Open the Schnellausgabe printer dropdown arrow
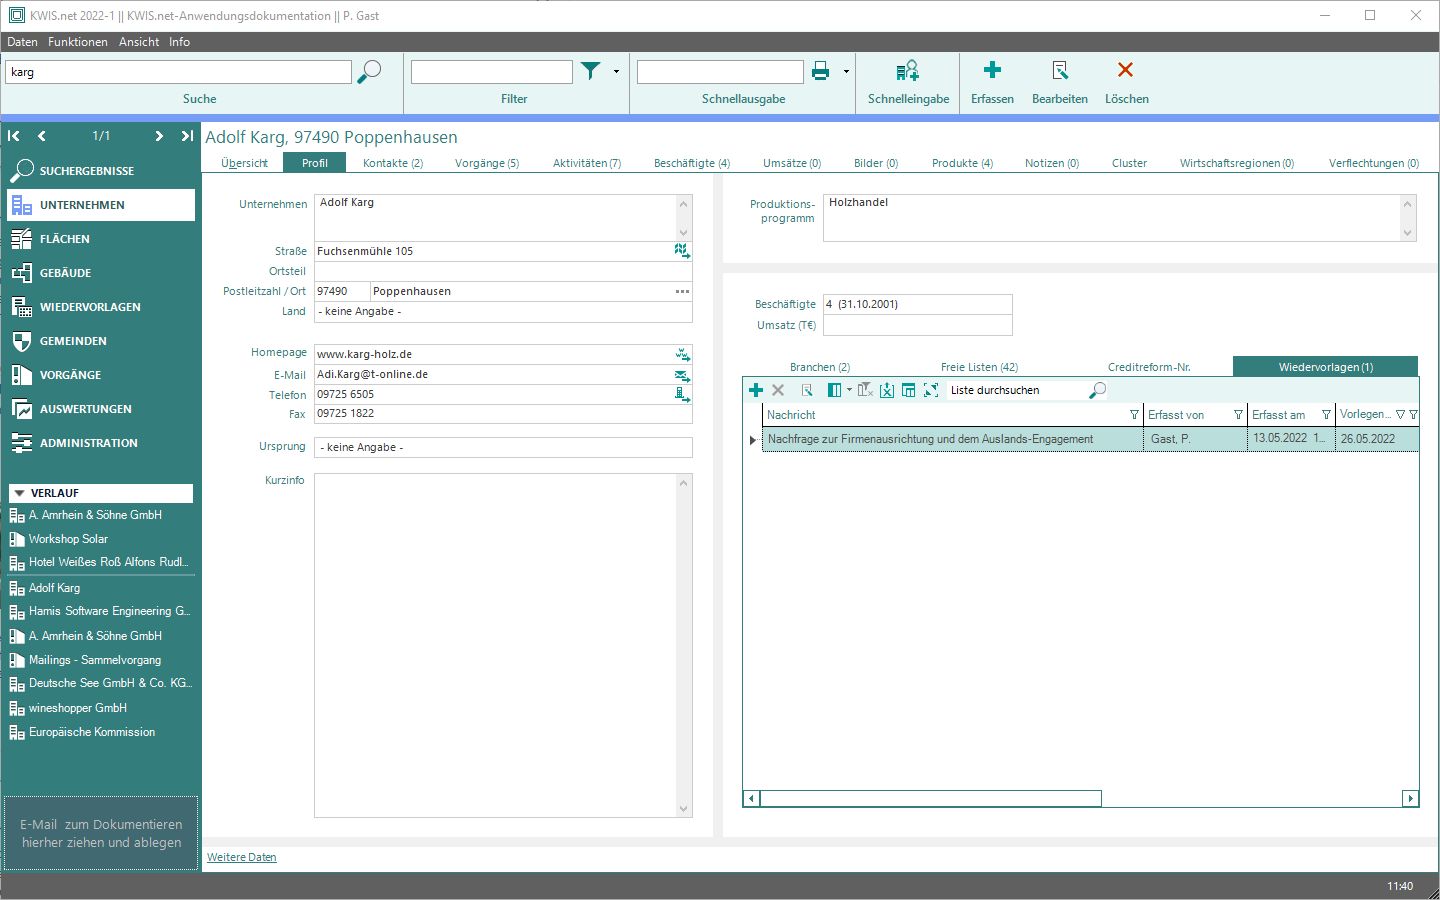 tap(846, 72)
